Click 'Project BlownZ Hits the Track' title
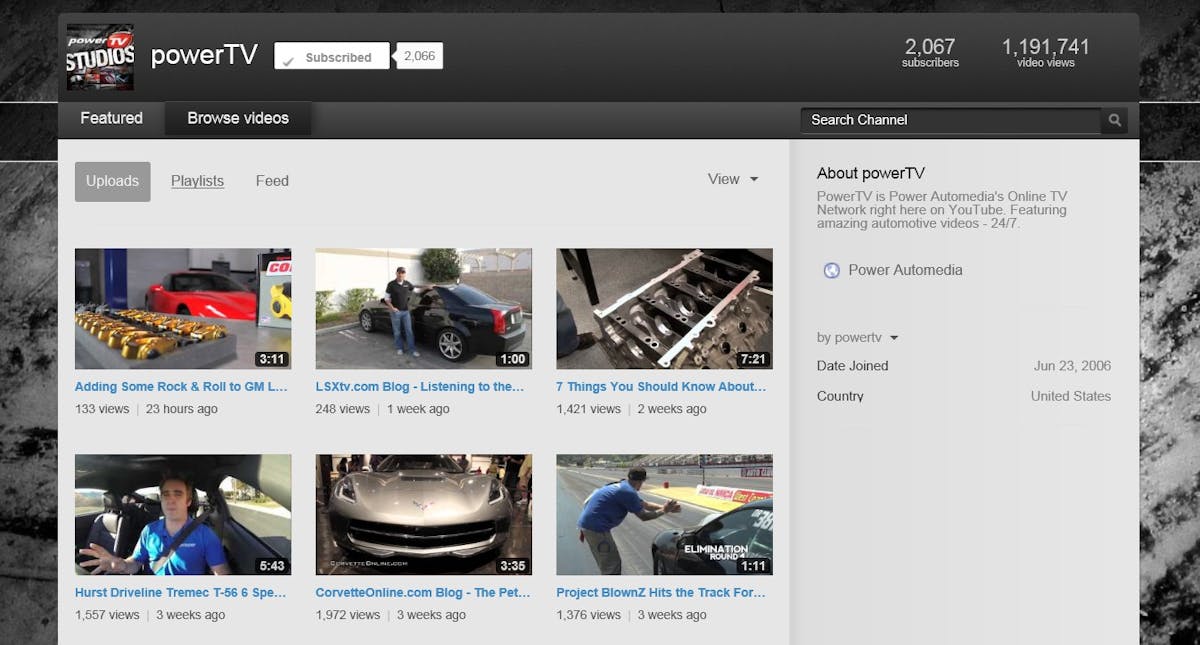This screenshot has height=645, width=1200. (x=661, y=593)
